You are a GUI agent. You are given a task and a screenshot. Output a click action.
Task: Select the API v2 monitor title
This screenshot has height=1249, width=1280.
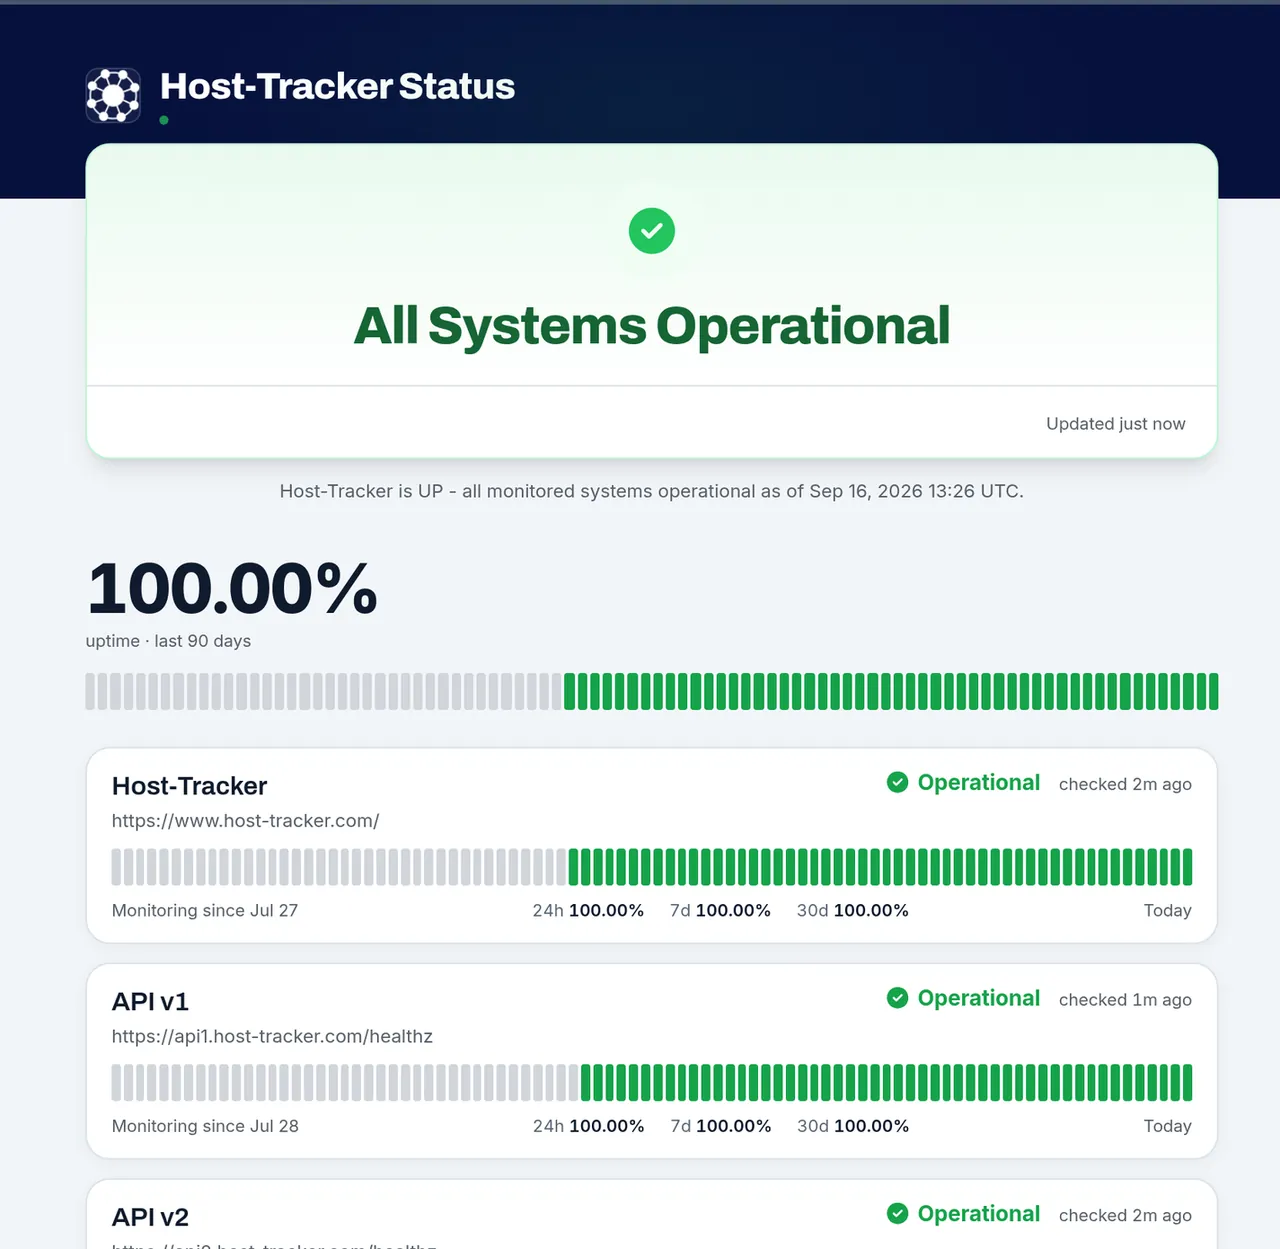[x=150, y=1217]
